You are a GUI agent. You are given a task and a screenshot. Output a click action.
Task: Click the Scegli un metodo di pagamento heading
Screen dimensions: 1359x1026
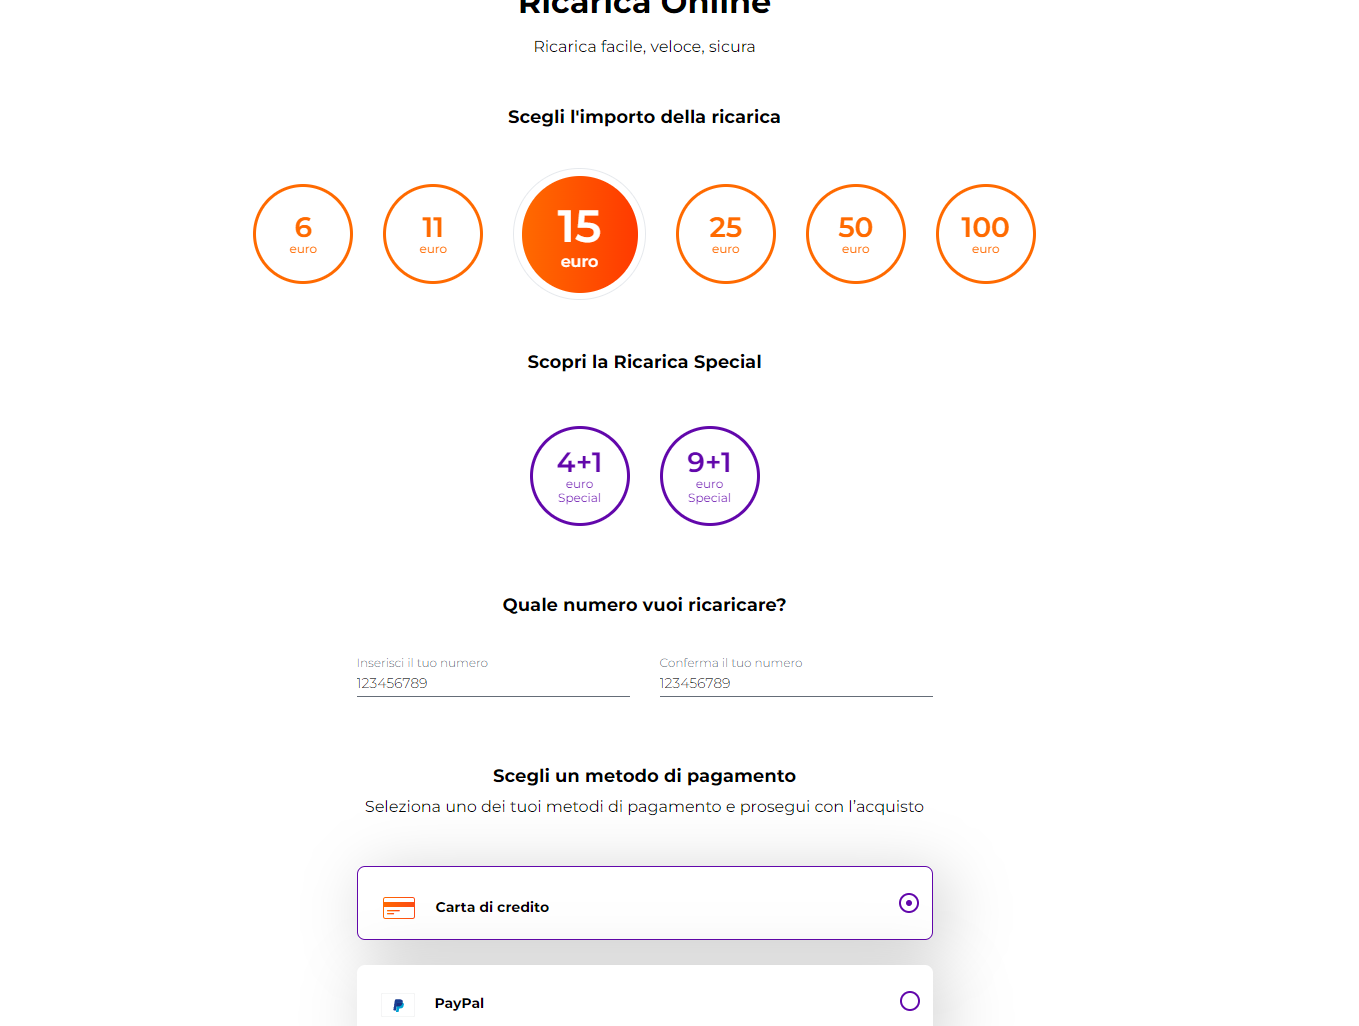(x=644, y=776)
